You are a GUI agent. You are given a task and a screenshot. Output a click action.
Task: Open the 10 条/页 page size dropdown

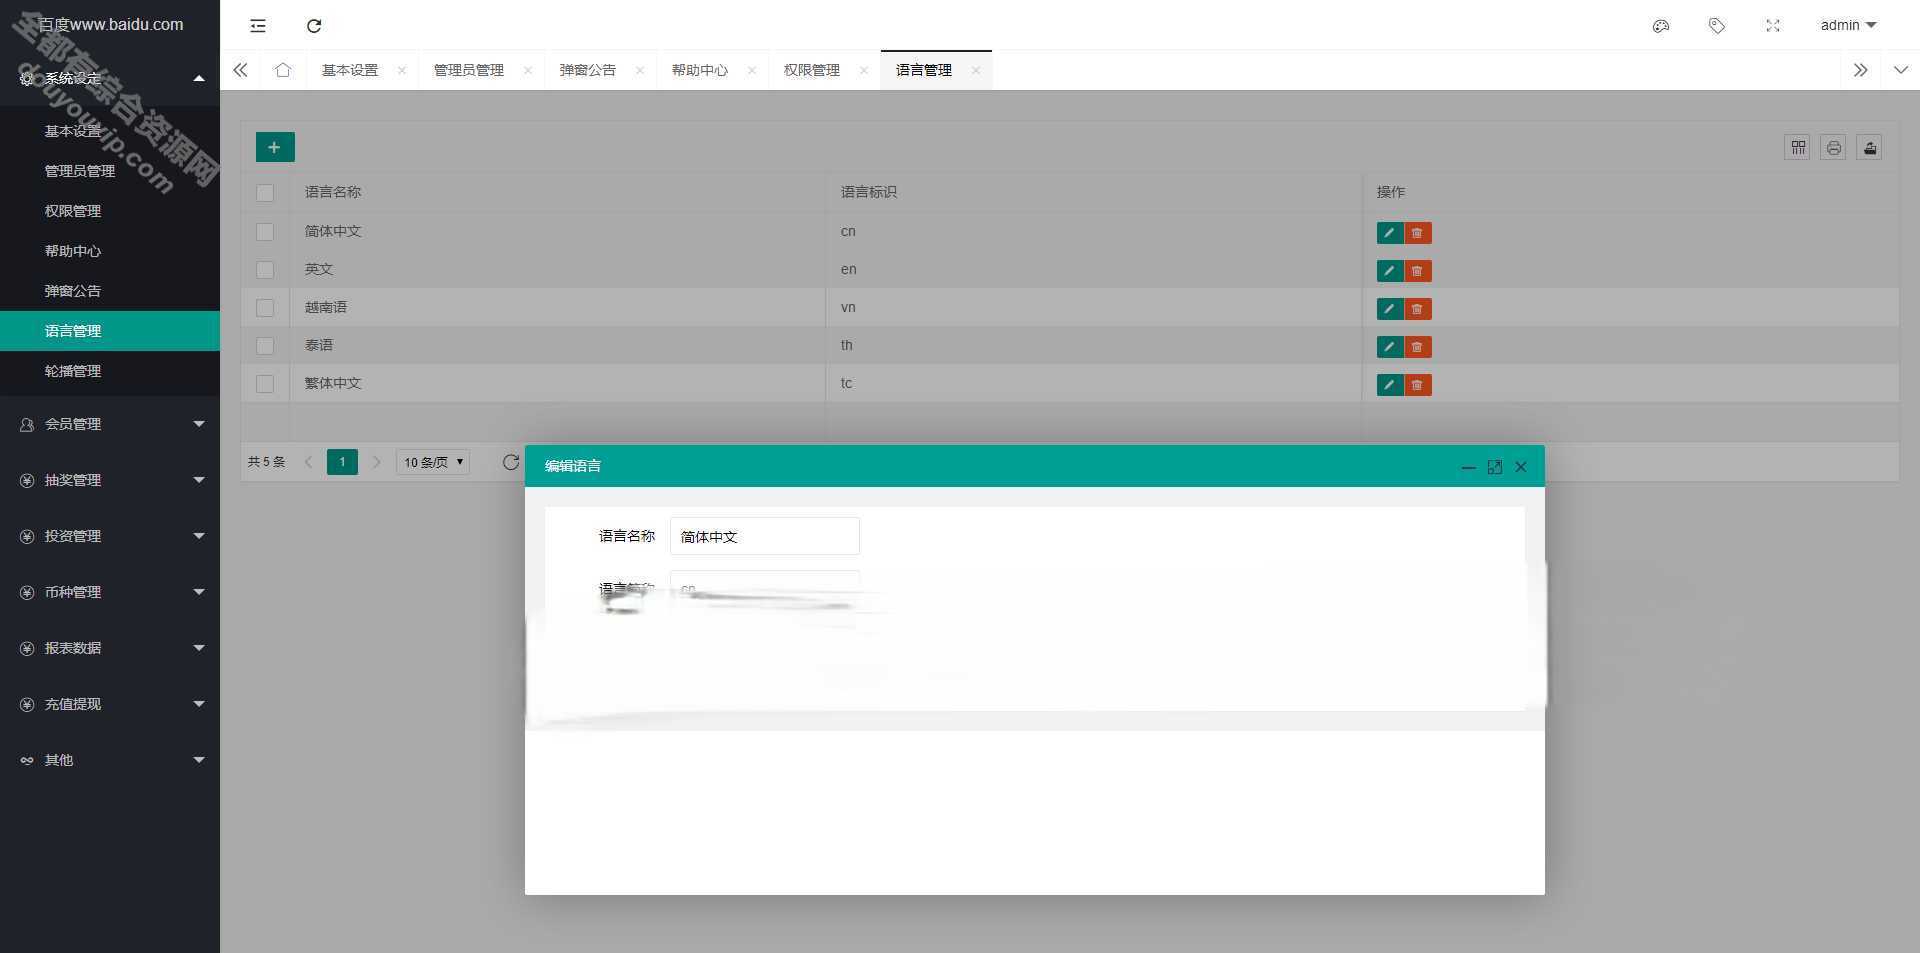click(433, 462)
